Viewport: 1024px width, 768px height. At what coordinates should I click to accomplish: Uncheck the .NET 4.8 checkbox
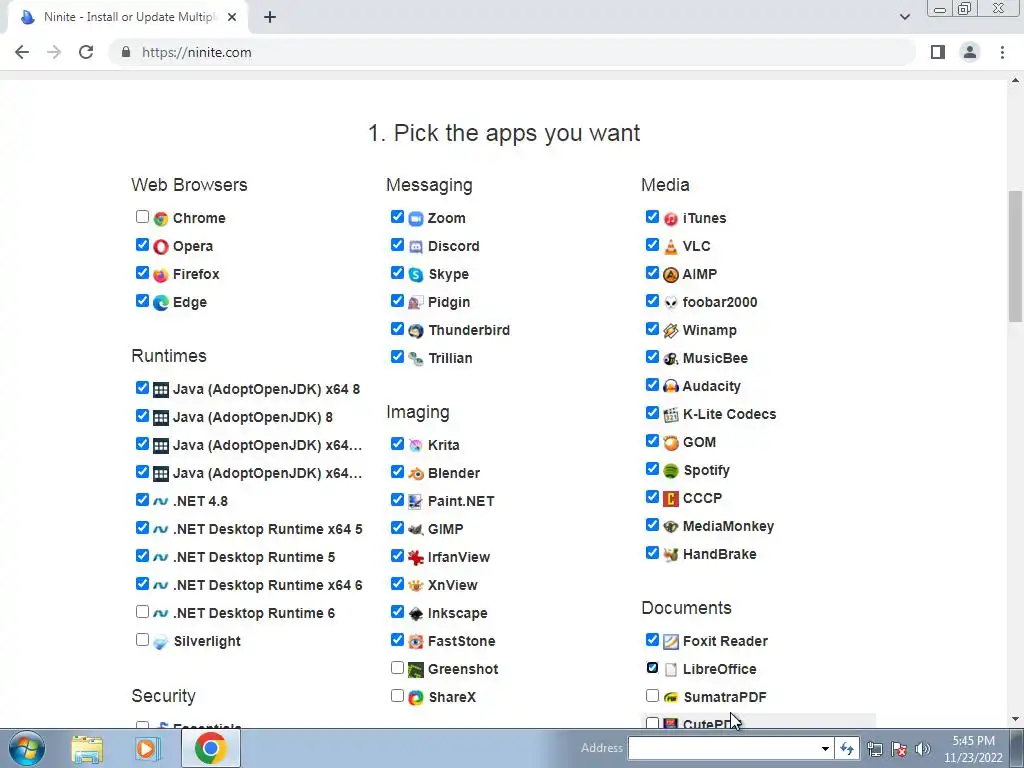(142, 500)
